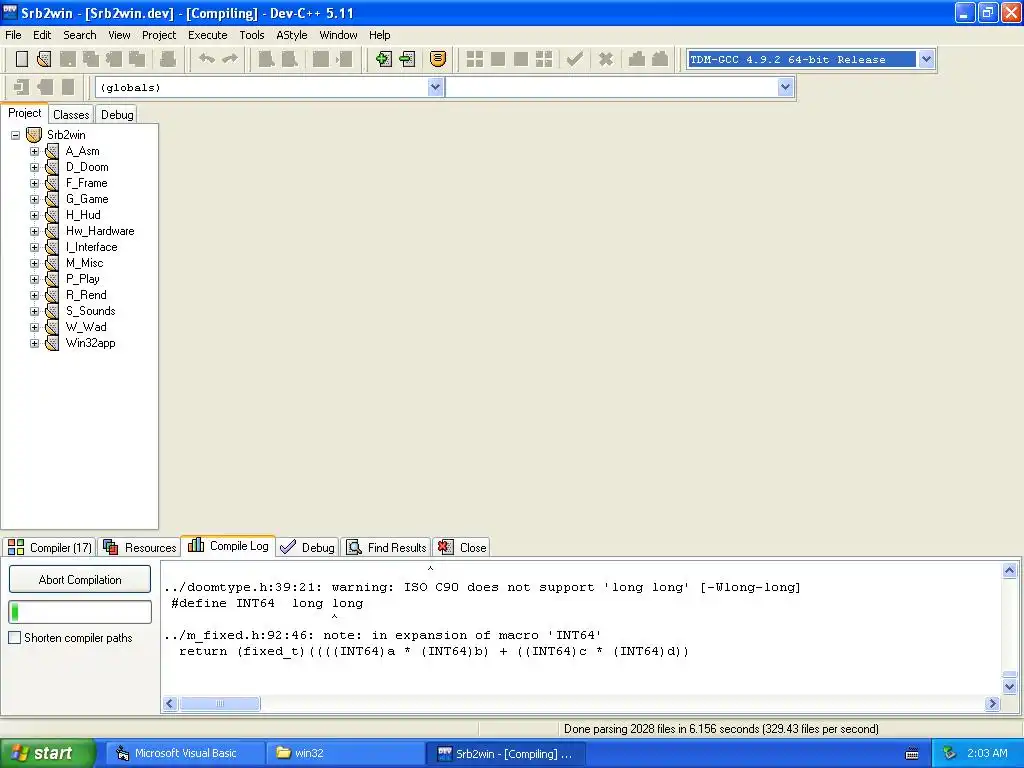
Task: Open the TDM-GCC compiler set dropdown
Action: point(926,59)
